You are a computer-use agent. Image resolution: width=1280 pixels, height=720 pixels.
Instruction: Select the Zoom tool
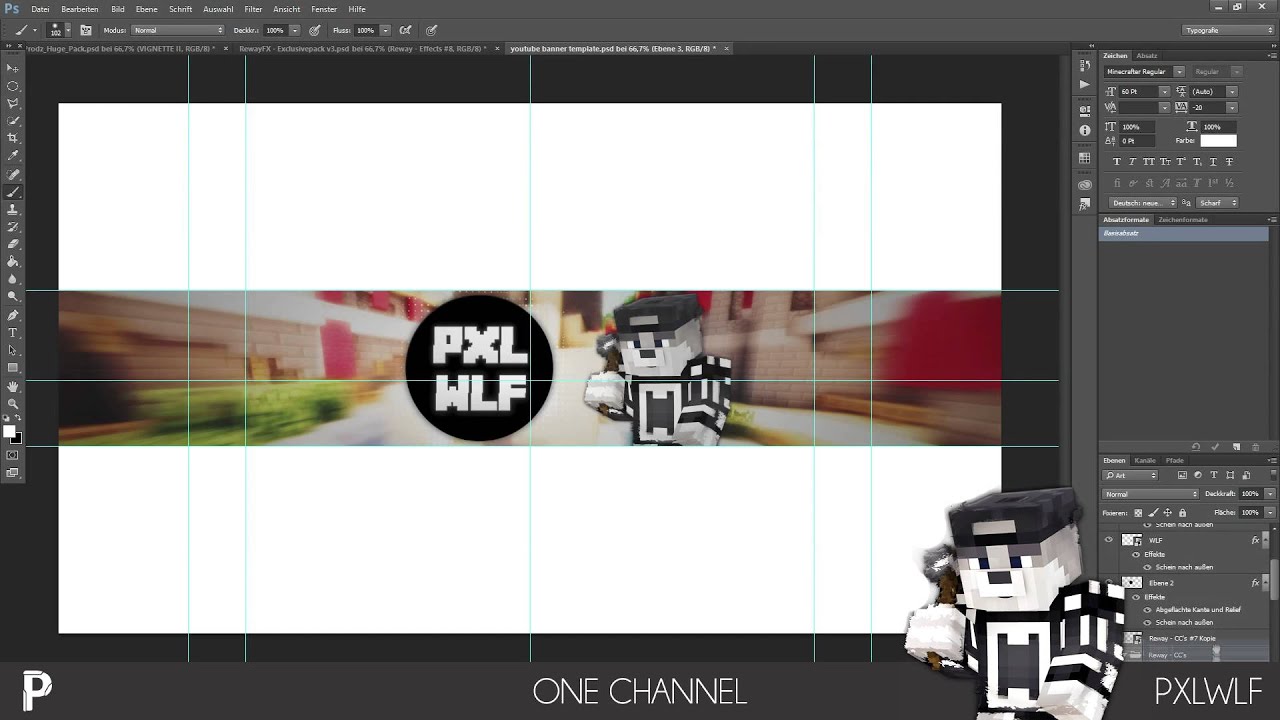13,403
